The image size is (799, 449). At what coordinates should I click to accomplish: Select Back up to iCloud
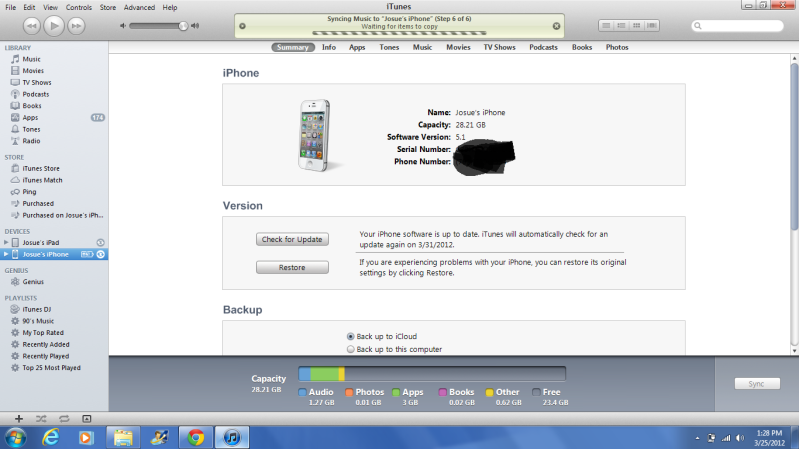click(351, 336)
